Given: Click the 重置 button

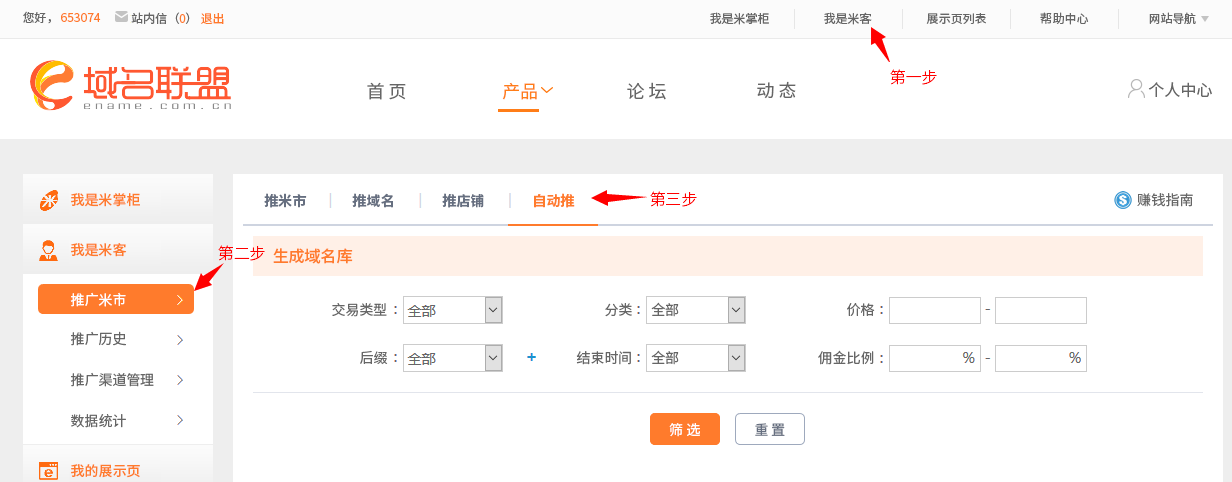Looking at the screenshot, I should (770, 429).
